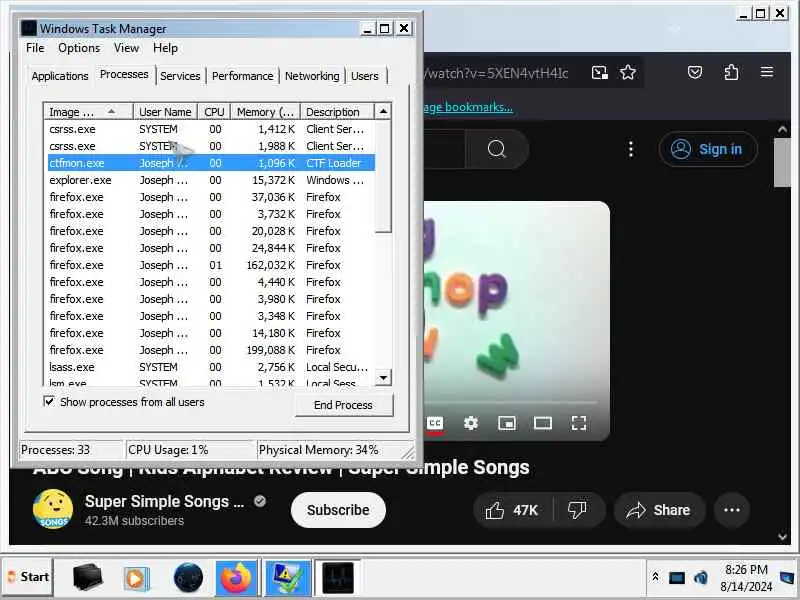This screenshot has width=800, height=600.
Task: Click the Firefox taskbar icon
Action: 237,578
